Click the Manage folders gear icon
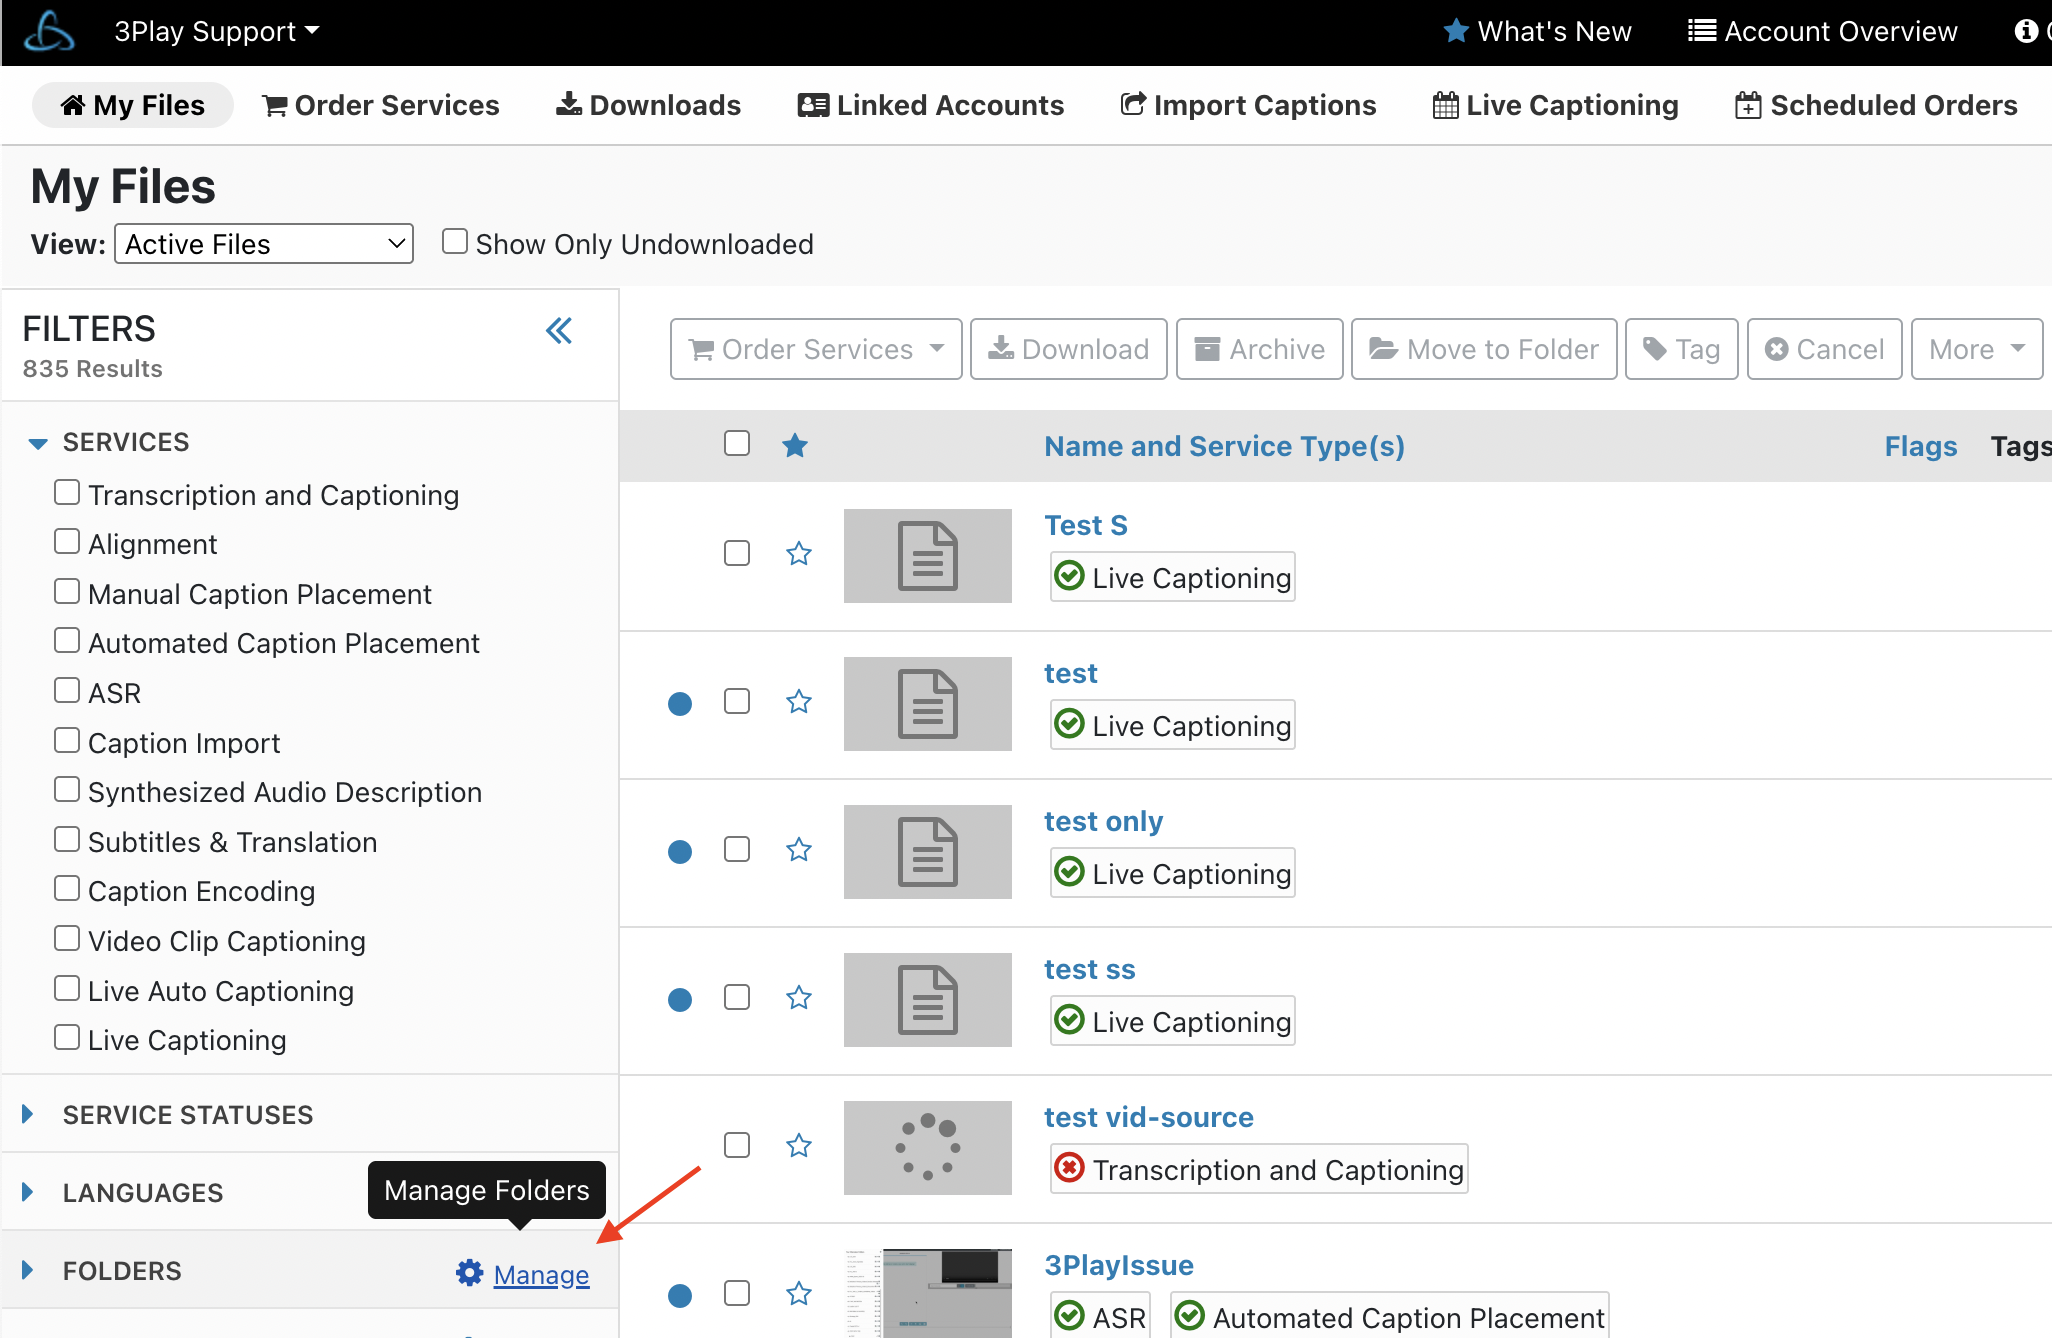The image size is (2052, 1338). (x=470, y=1272)
